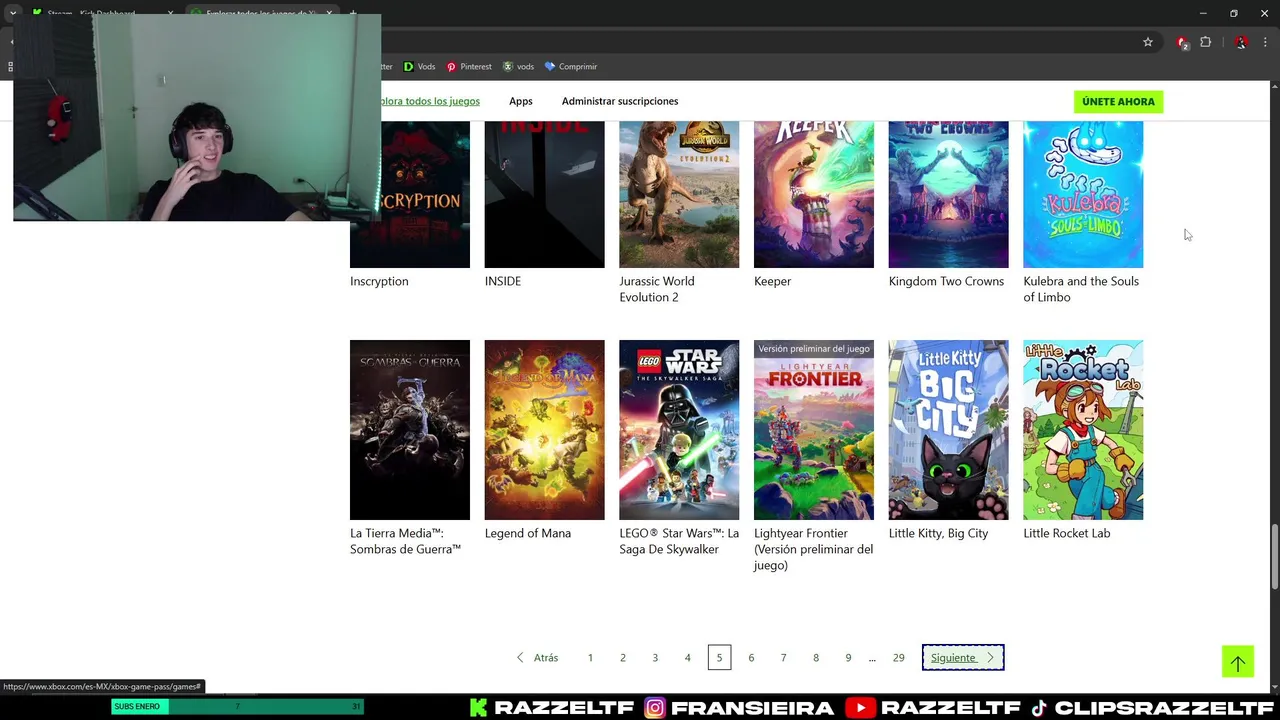Go to page 2

(x=622, y=657)
